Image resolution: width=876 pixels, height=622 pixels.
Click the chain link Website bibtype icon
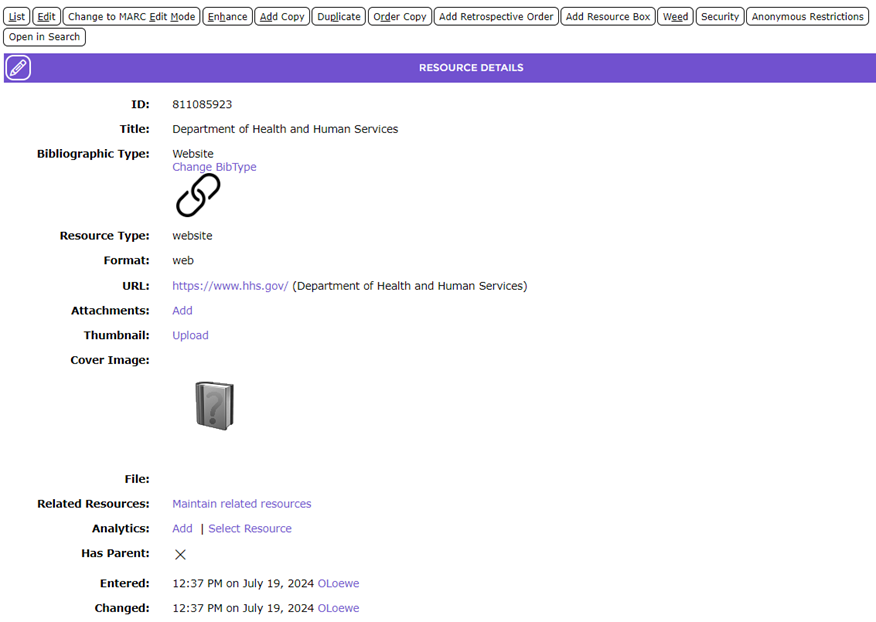(x=198, y=195)
